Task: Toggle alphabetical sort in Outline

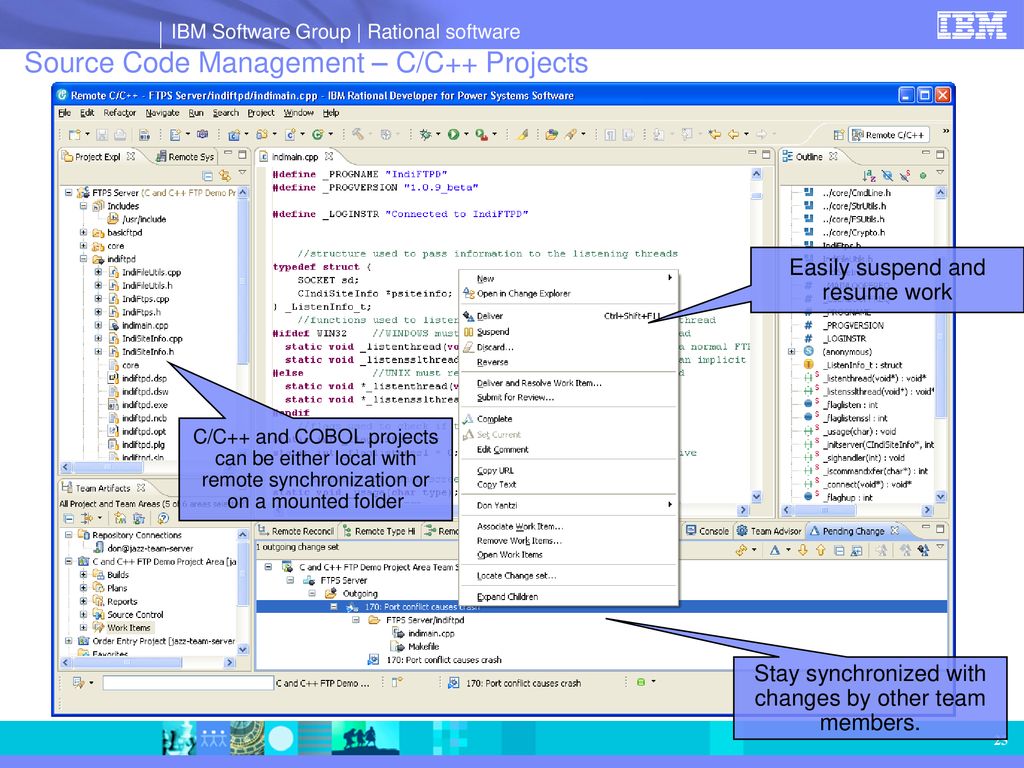Action: 868,175
